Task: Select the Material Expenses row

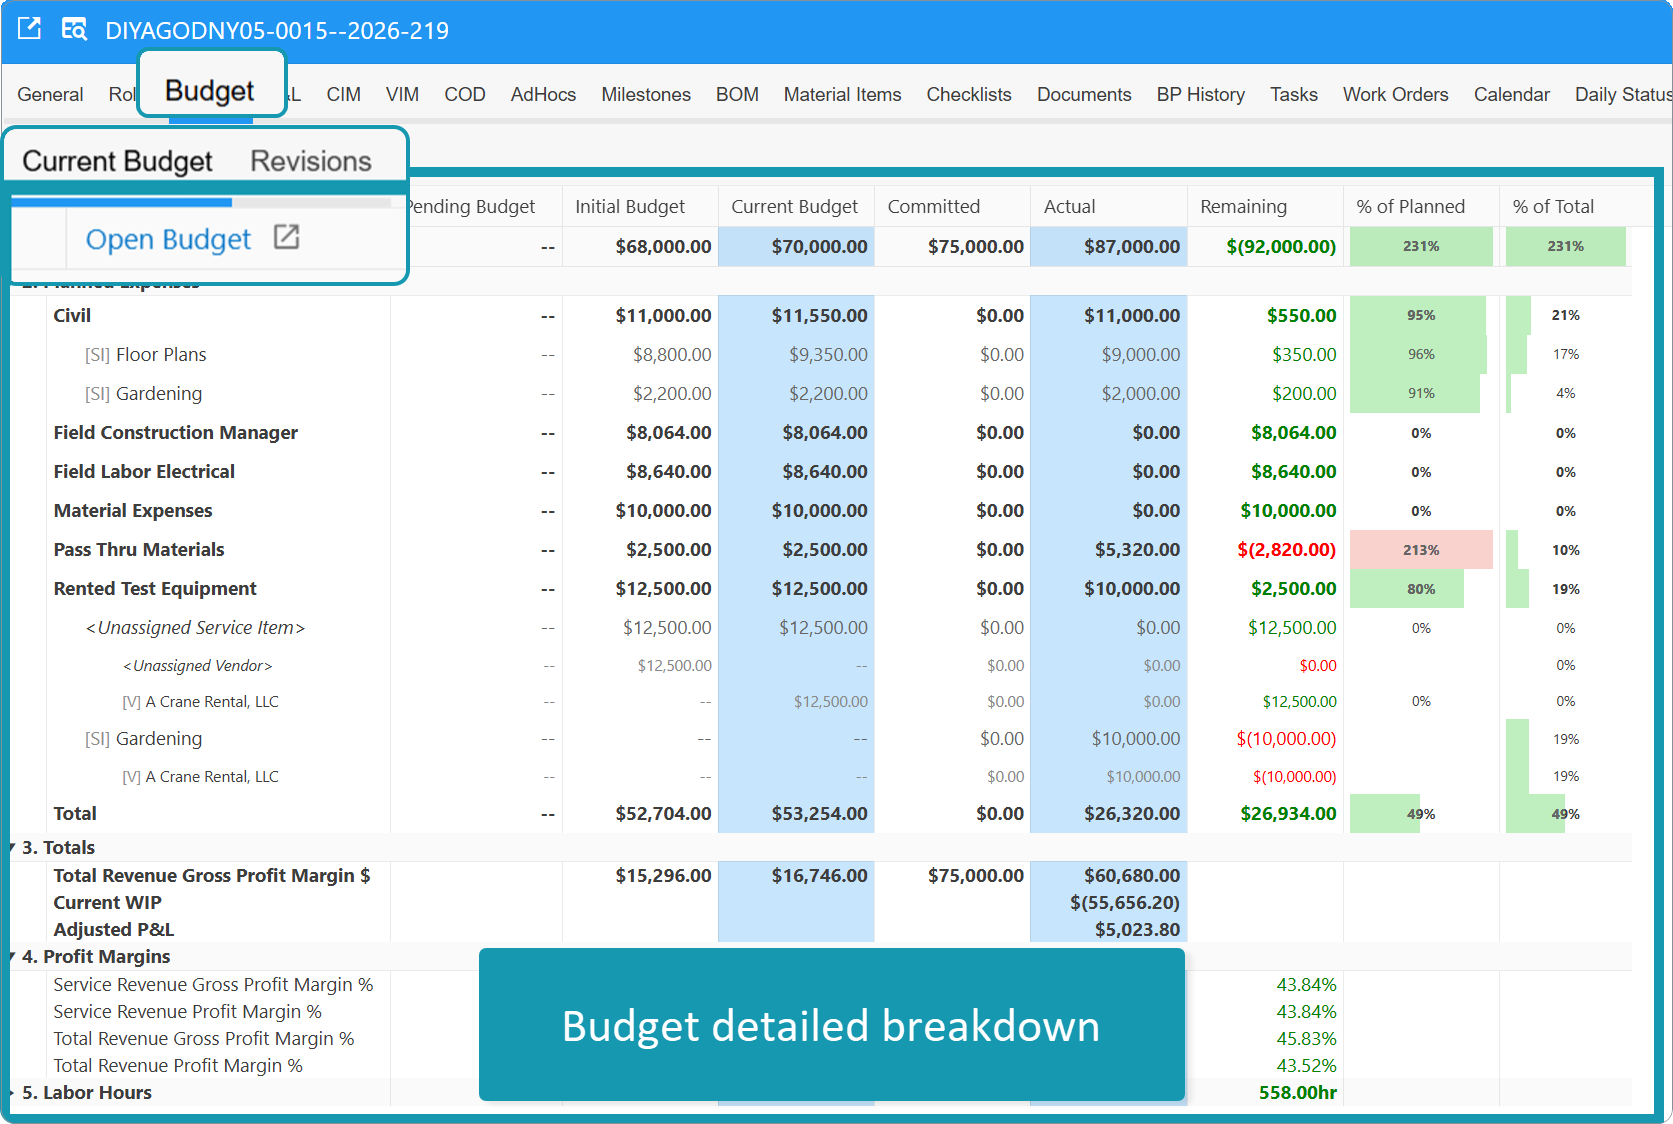Action: [x=820, y=511]
